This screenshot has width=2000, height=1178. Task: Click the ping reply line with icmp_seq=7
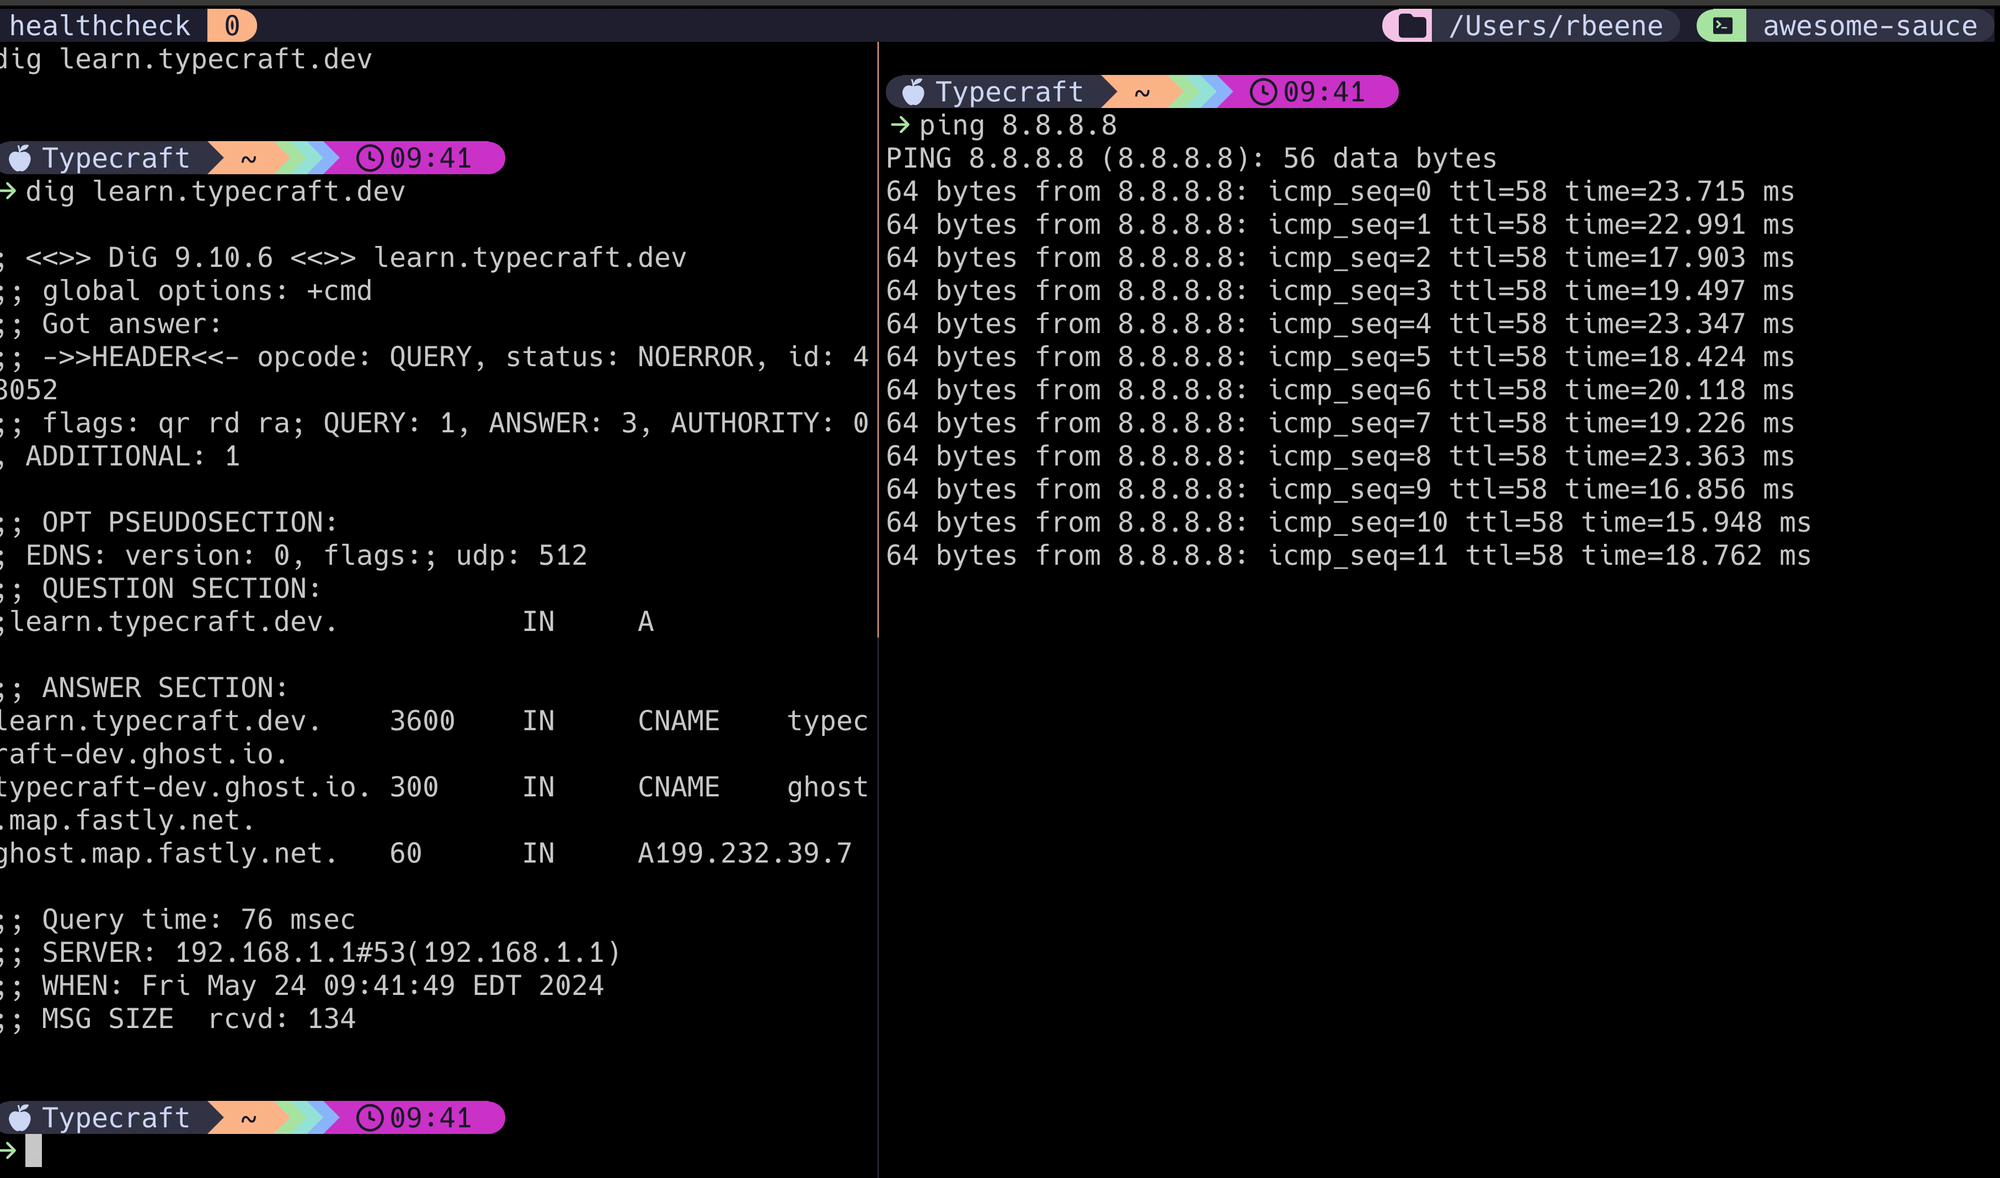(1340, 422)
